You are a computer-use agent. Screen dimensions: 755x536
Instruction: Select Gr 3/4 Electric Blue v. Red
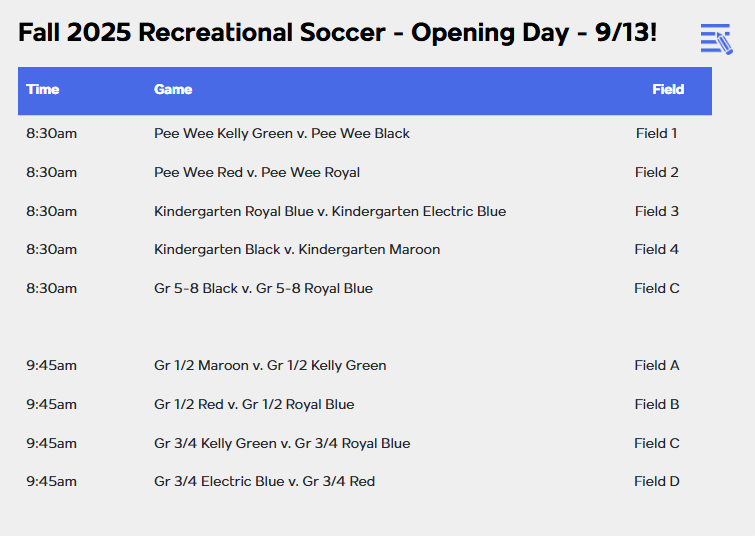[x=264, y=481]
